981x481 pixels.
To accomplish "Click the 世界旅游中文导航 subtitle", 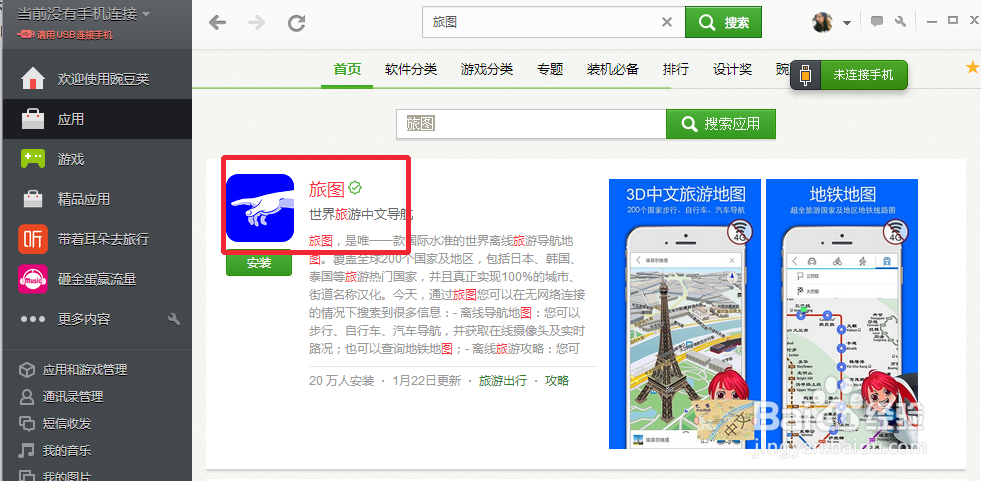I will tap(362, 215).
